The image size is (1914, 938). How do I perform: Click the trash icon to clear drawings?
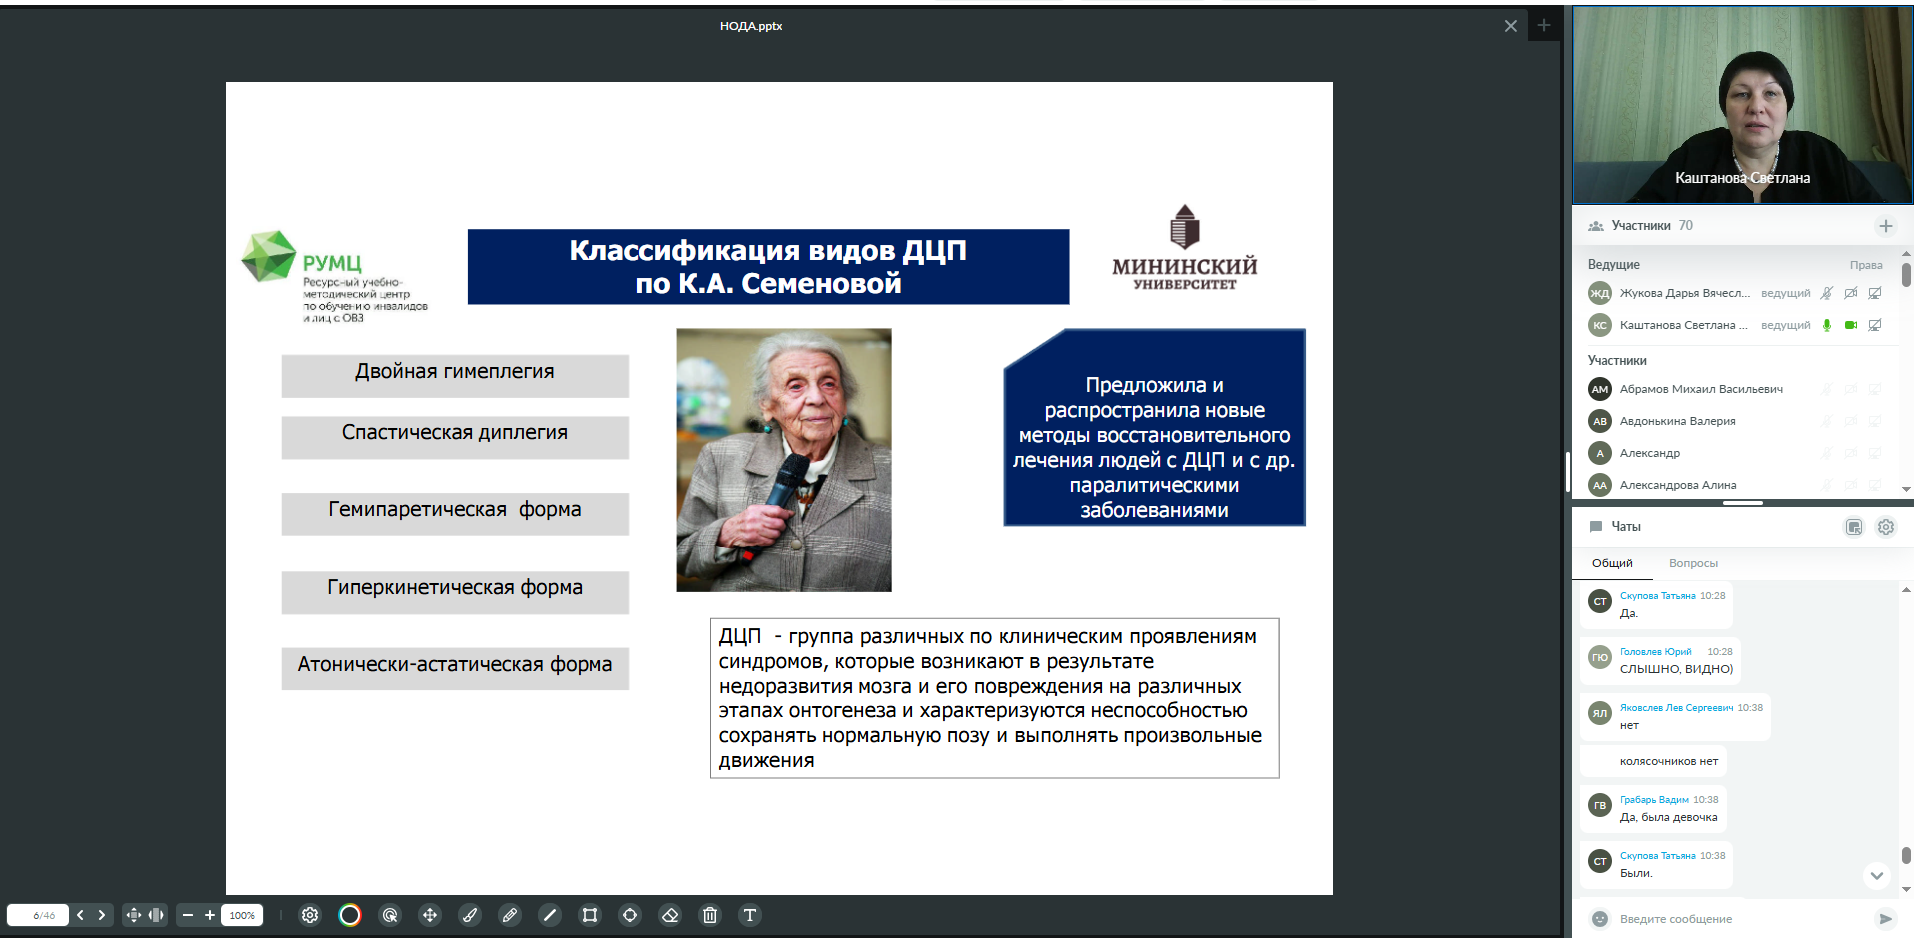(x=710, y=915)
